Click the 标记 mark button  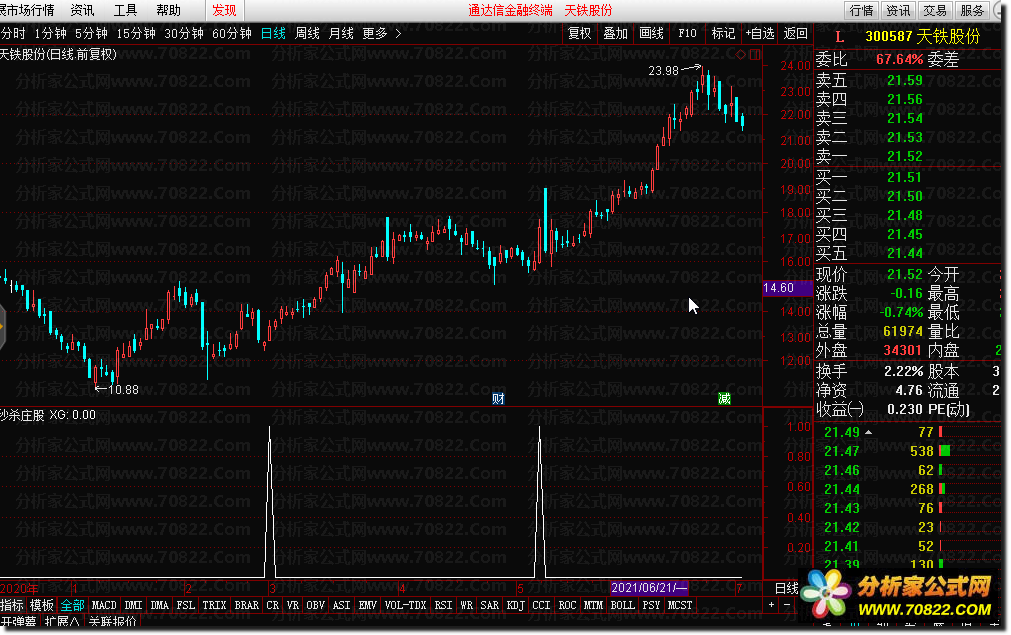point(723,34)
